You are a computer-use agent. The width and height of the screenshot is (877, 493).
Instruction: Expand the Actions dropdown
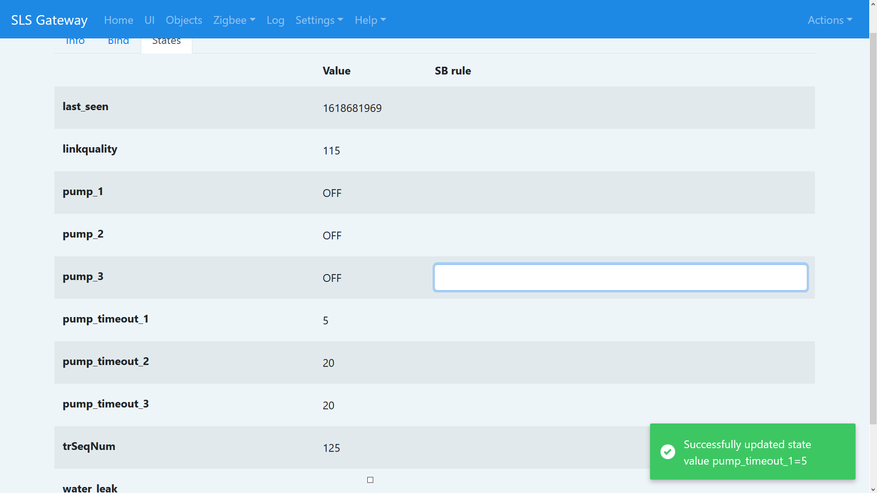pyautogui.click(x=829, y=20)
